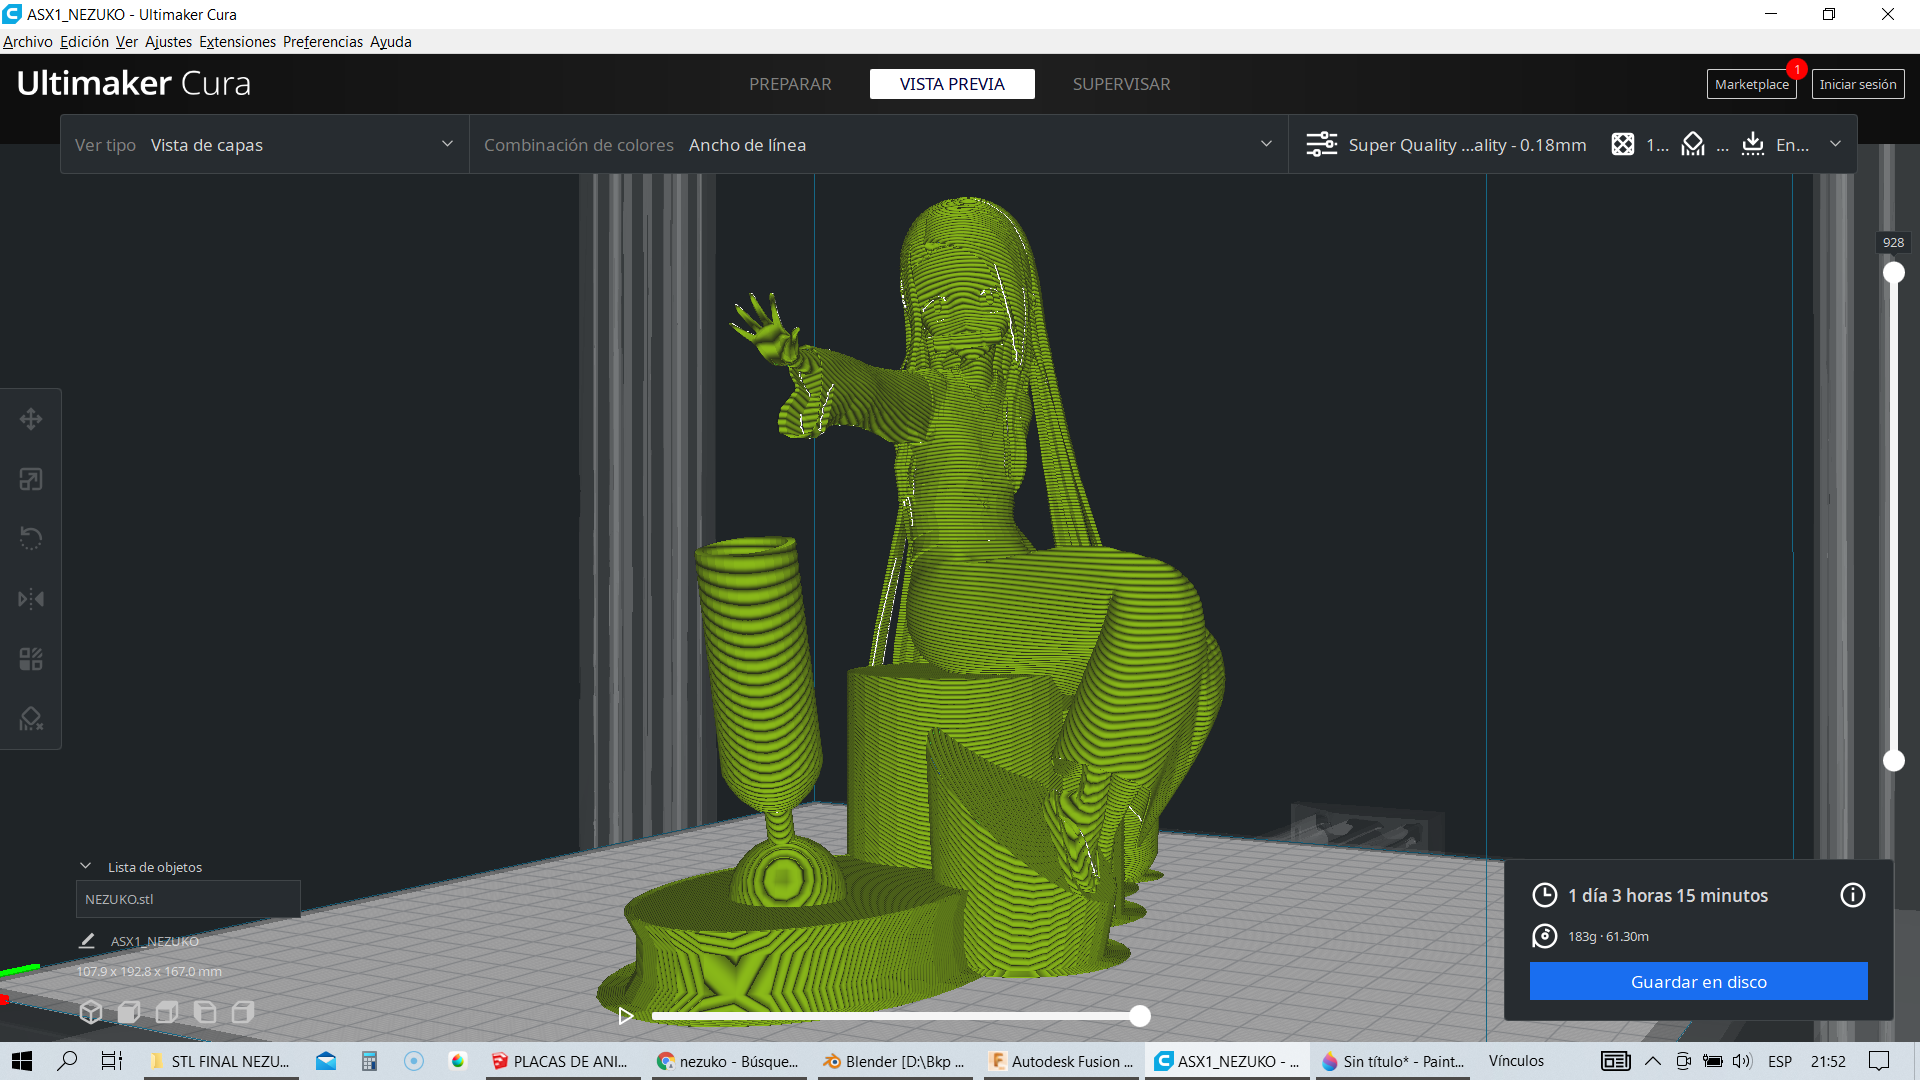Select the Mirror tool in left toolbar

31,599
